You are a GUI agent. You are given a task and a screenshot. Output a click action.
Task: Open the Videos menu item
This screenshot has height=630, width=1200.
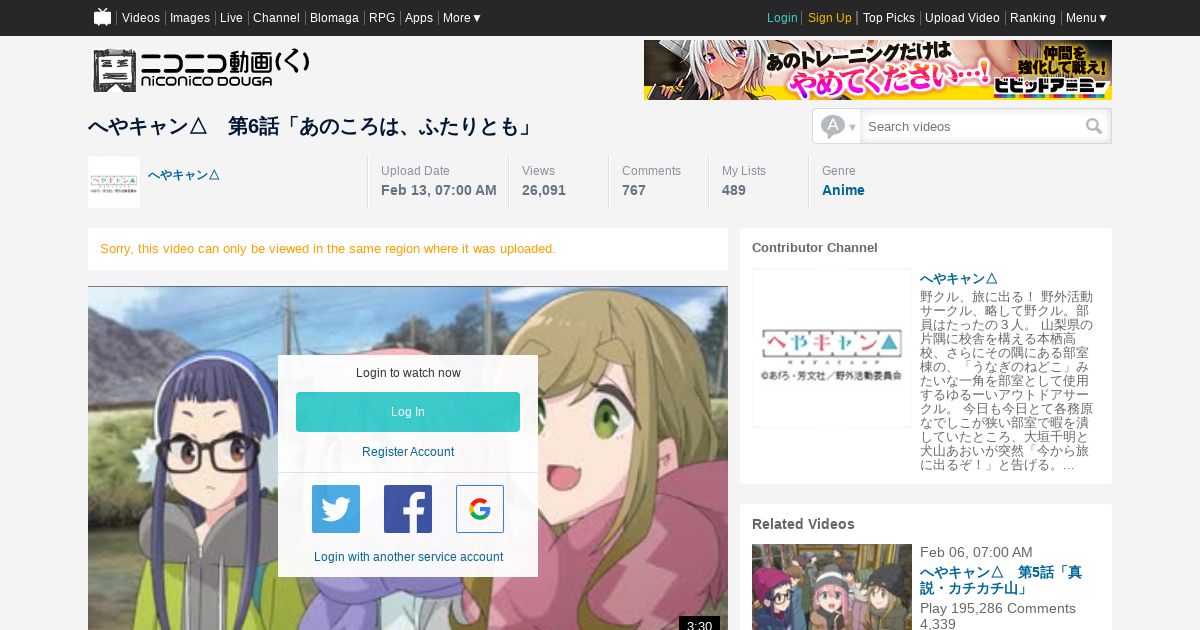click(141, 18)
